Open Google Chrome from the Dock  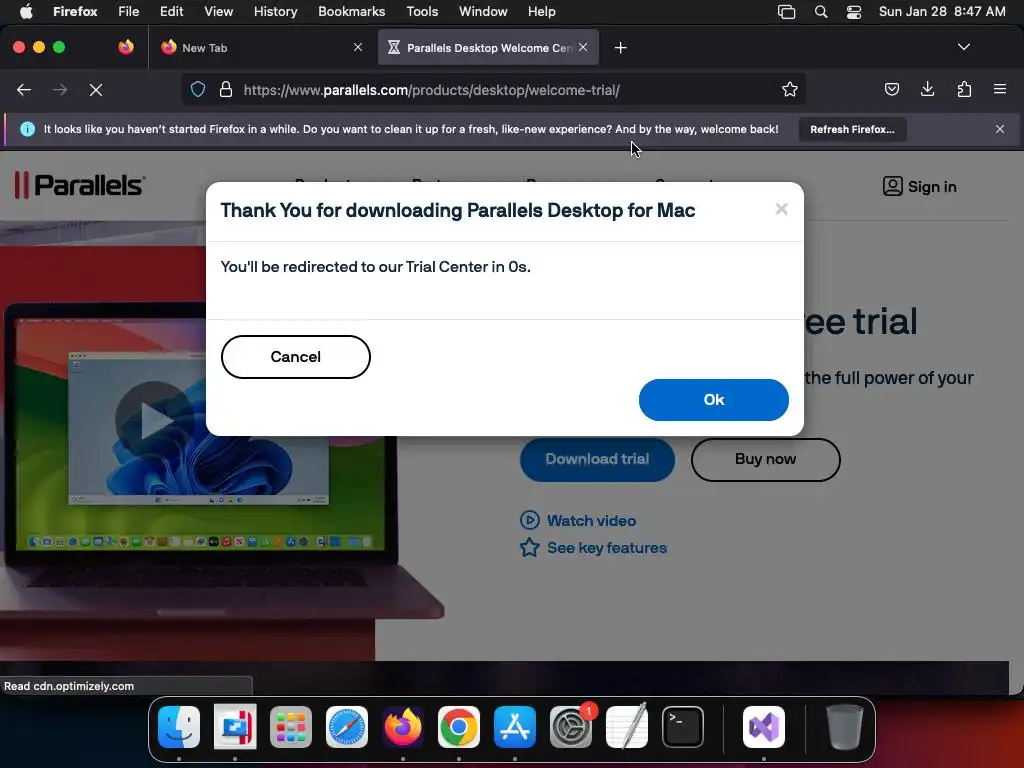click(x=459, y=727)
